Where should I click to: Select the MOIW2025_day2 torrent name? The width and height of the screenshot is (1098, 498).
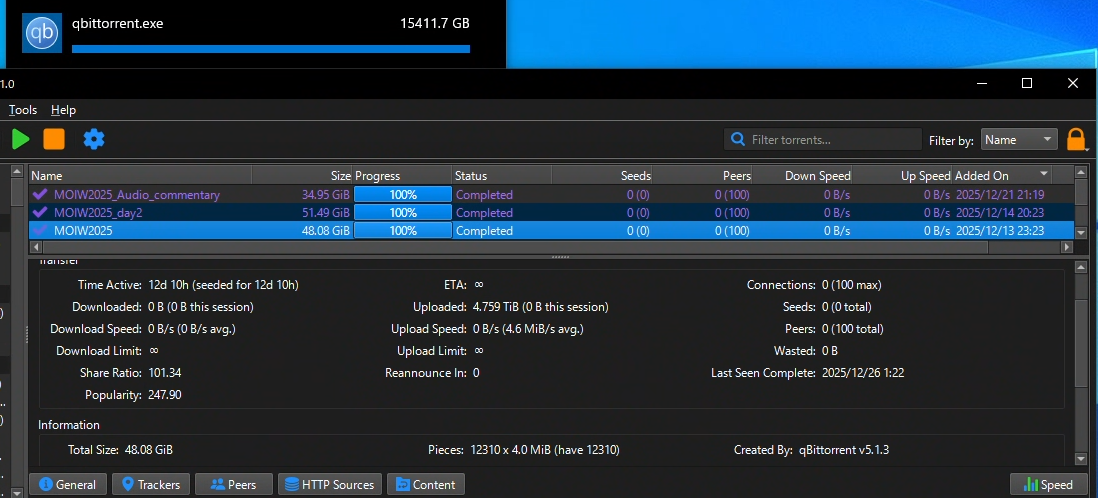pos(98,212)
